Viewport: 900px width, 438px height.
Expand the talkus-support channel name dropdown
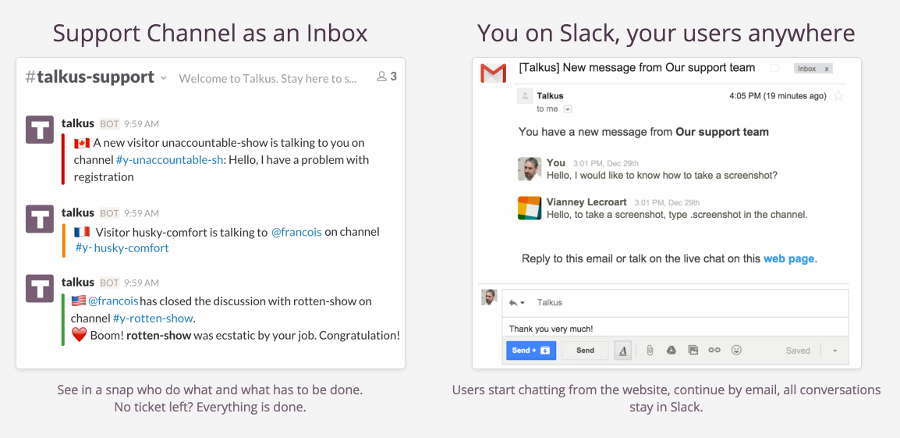coord(163,77)
